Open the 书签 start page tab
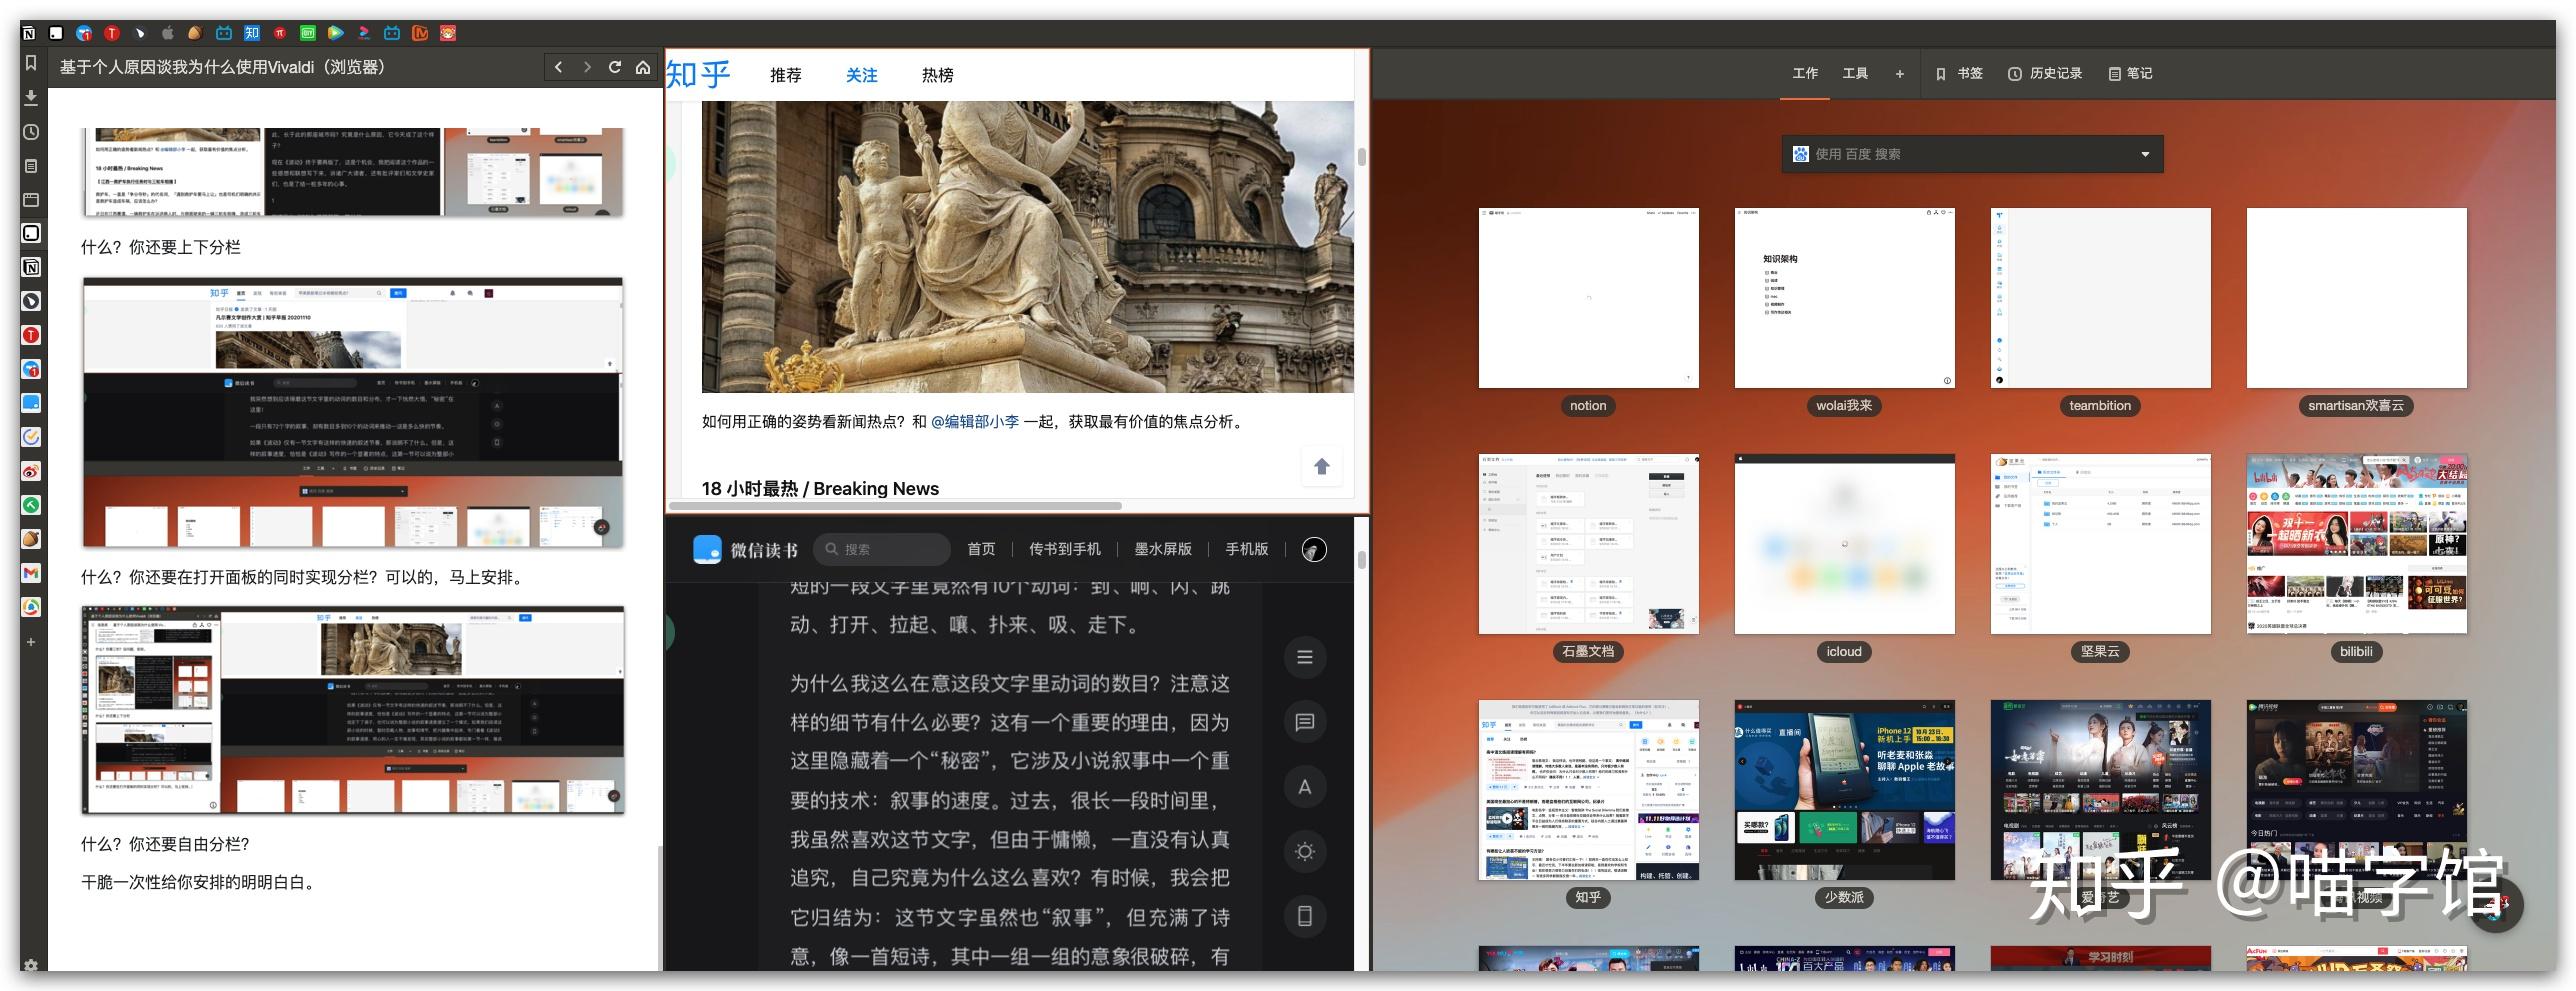 [x=1959, y=73]
